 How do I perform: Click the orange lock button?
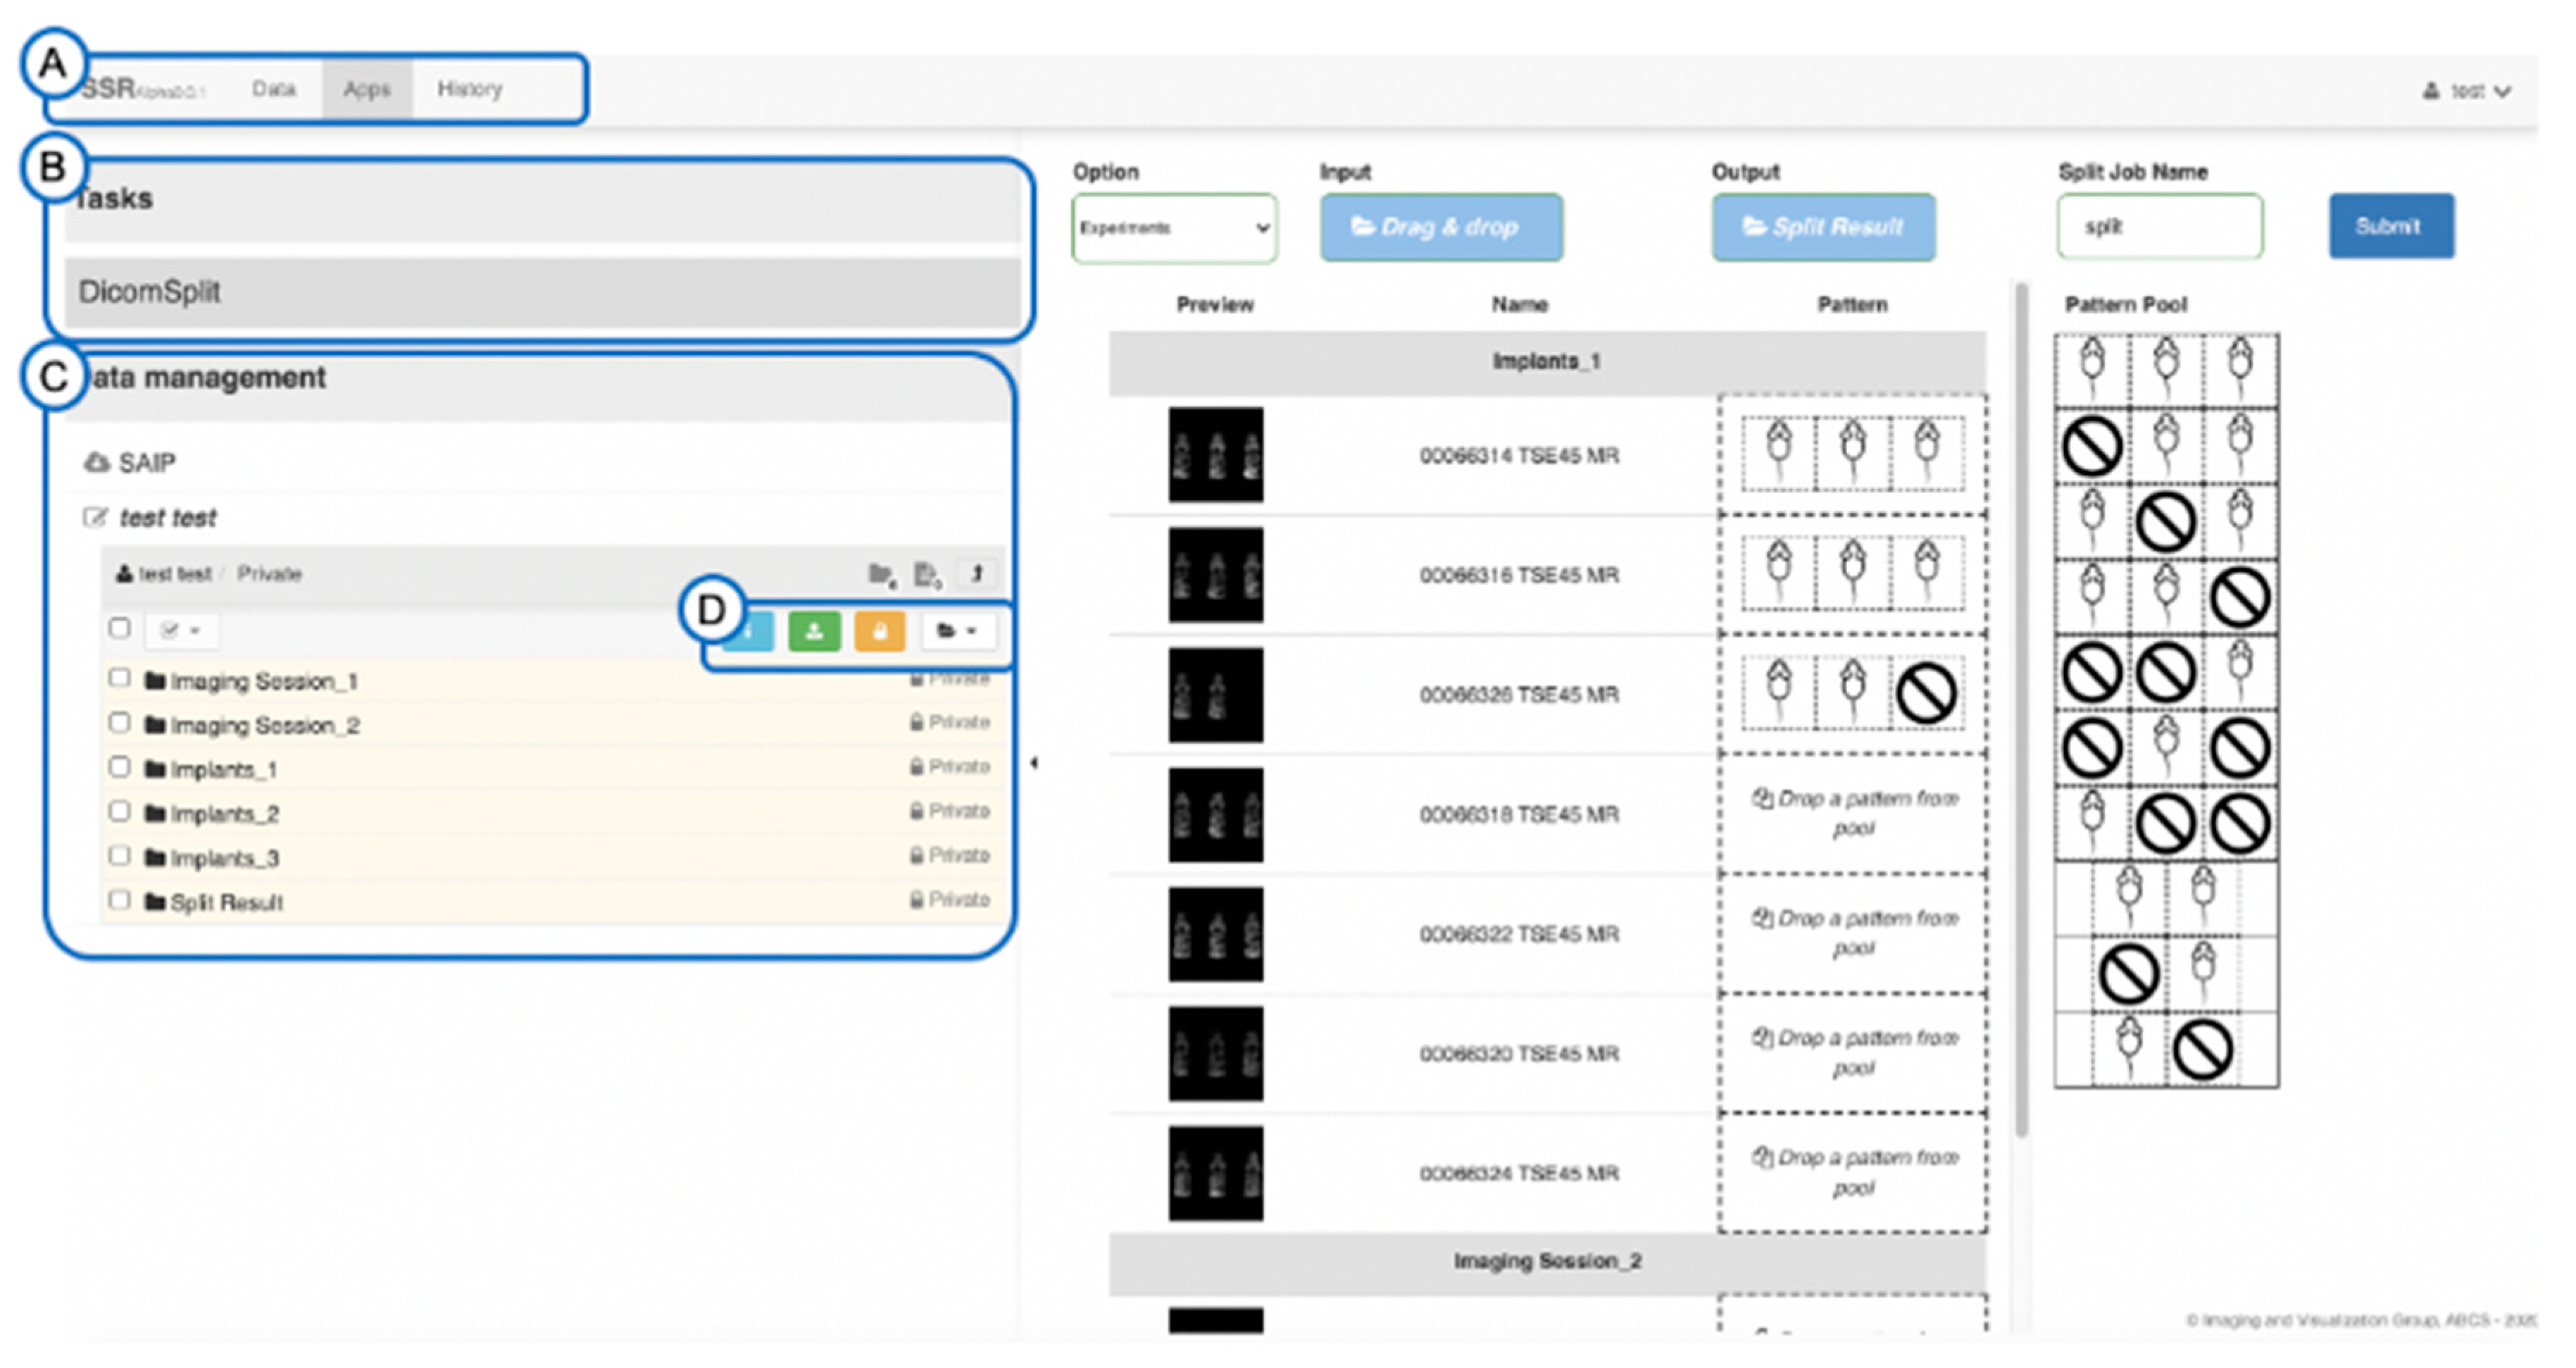(x=879, y=632)
